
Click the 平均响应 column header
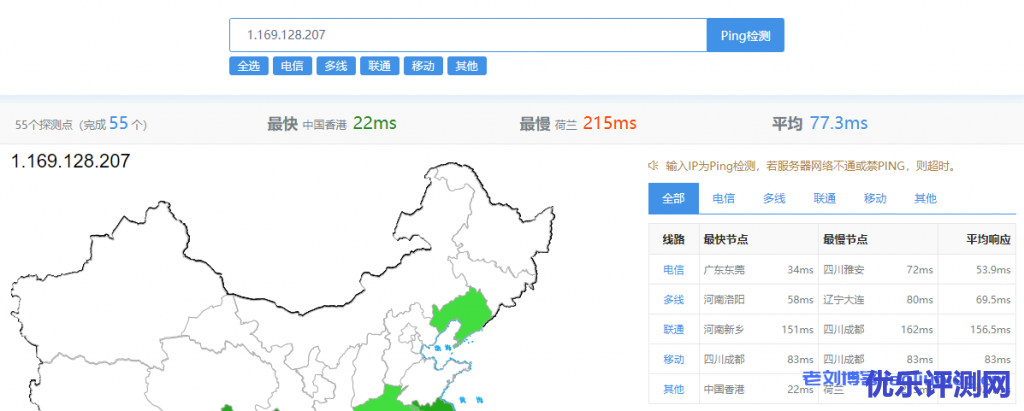(989, 240)
